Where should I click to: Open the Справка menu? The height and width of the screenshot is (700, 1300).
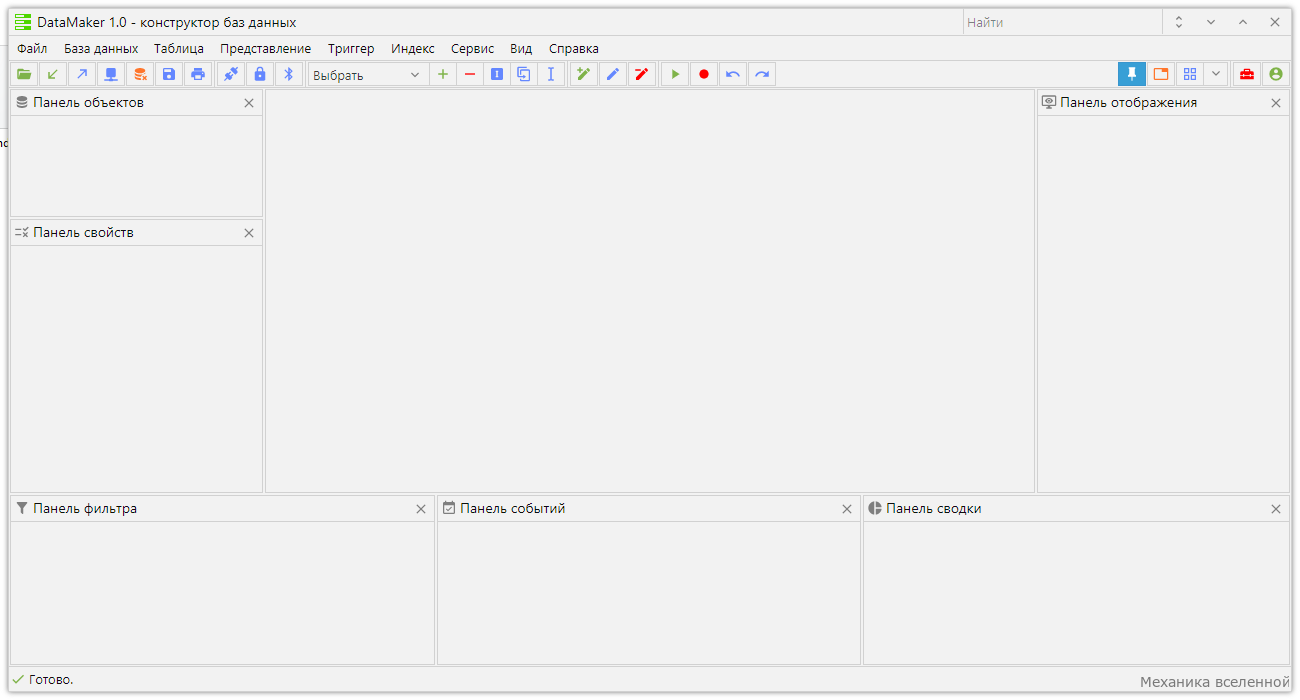[574, 48]
